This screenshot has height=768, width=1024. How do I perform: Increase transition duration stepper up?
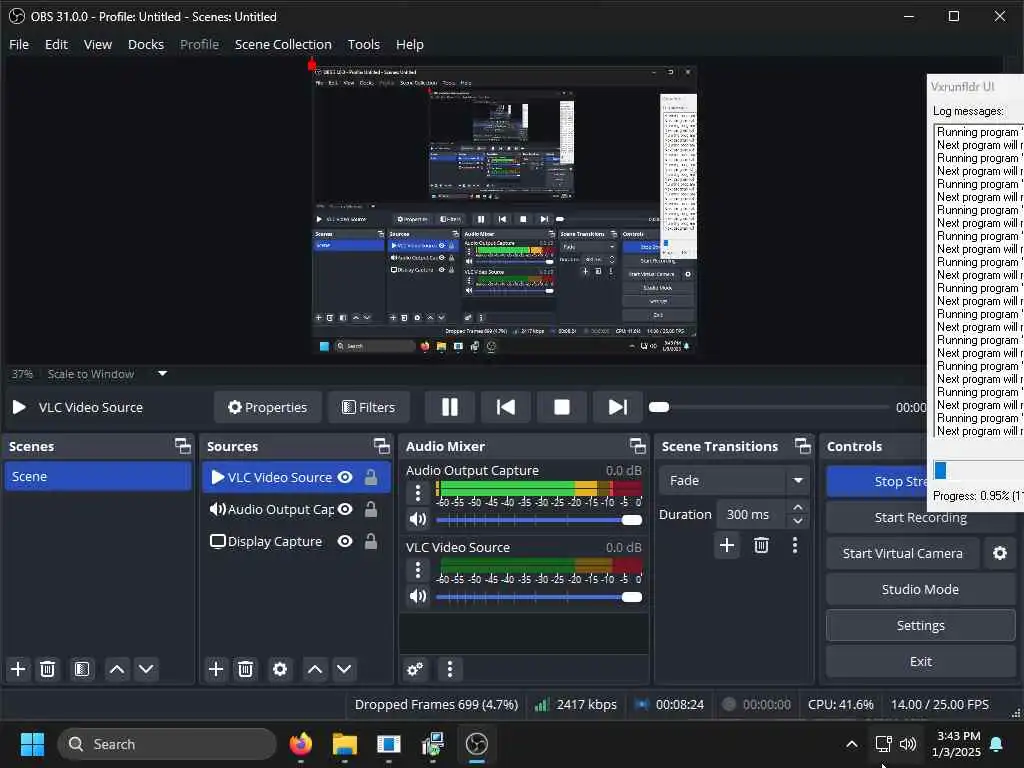pos(798,507)
